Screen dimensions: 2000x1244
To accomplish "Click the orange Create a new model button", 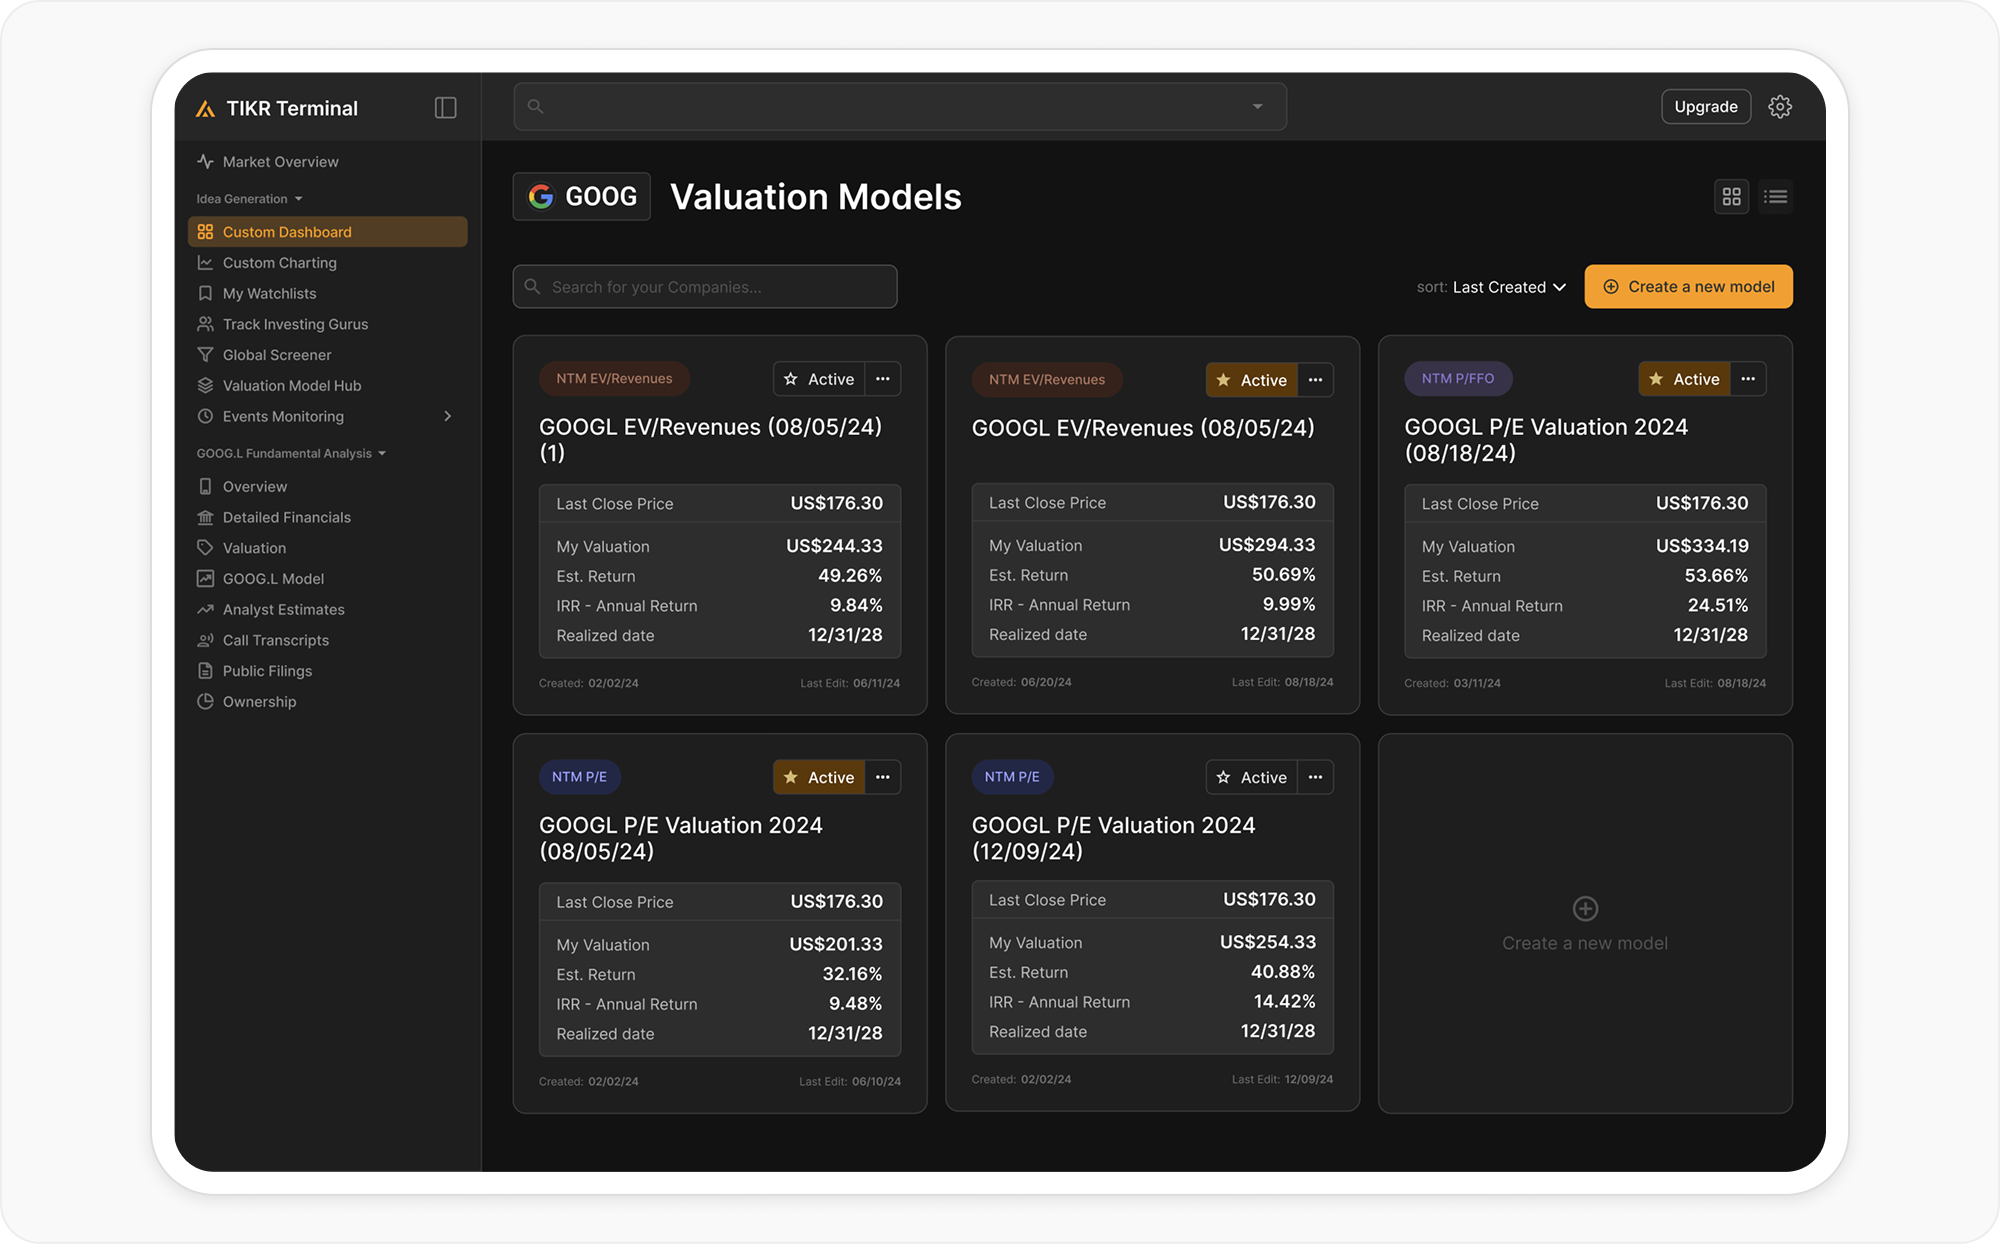I will coord(1688,287).
